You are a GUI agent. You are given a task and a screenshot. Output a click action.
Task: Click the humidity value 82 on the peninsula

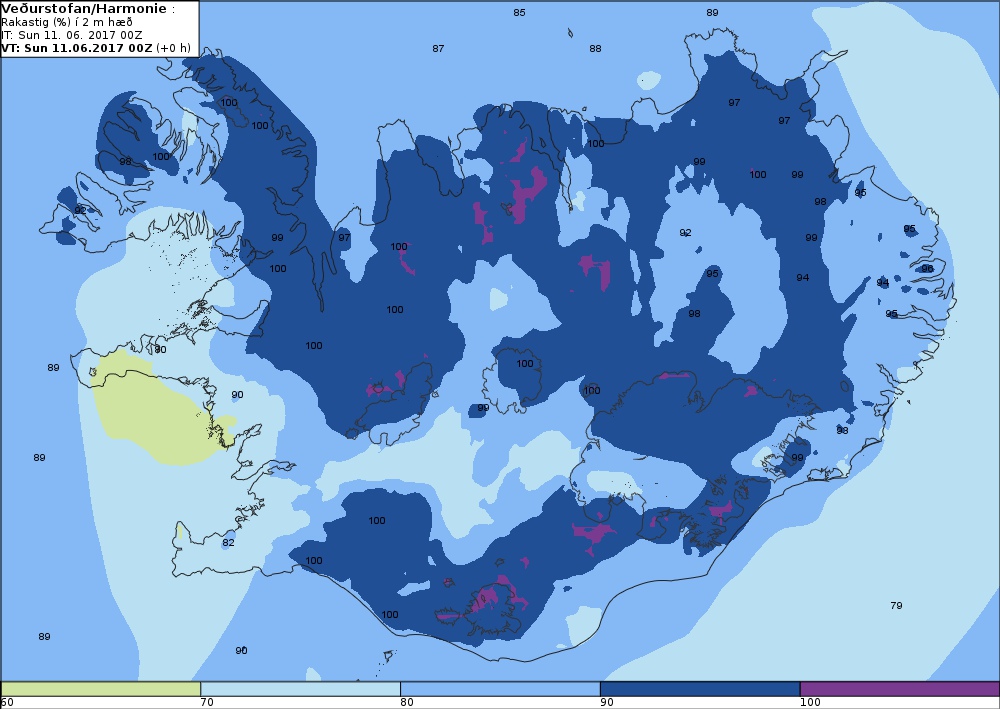(x=228, y=543)
